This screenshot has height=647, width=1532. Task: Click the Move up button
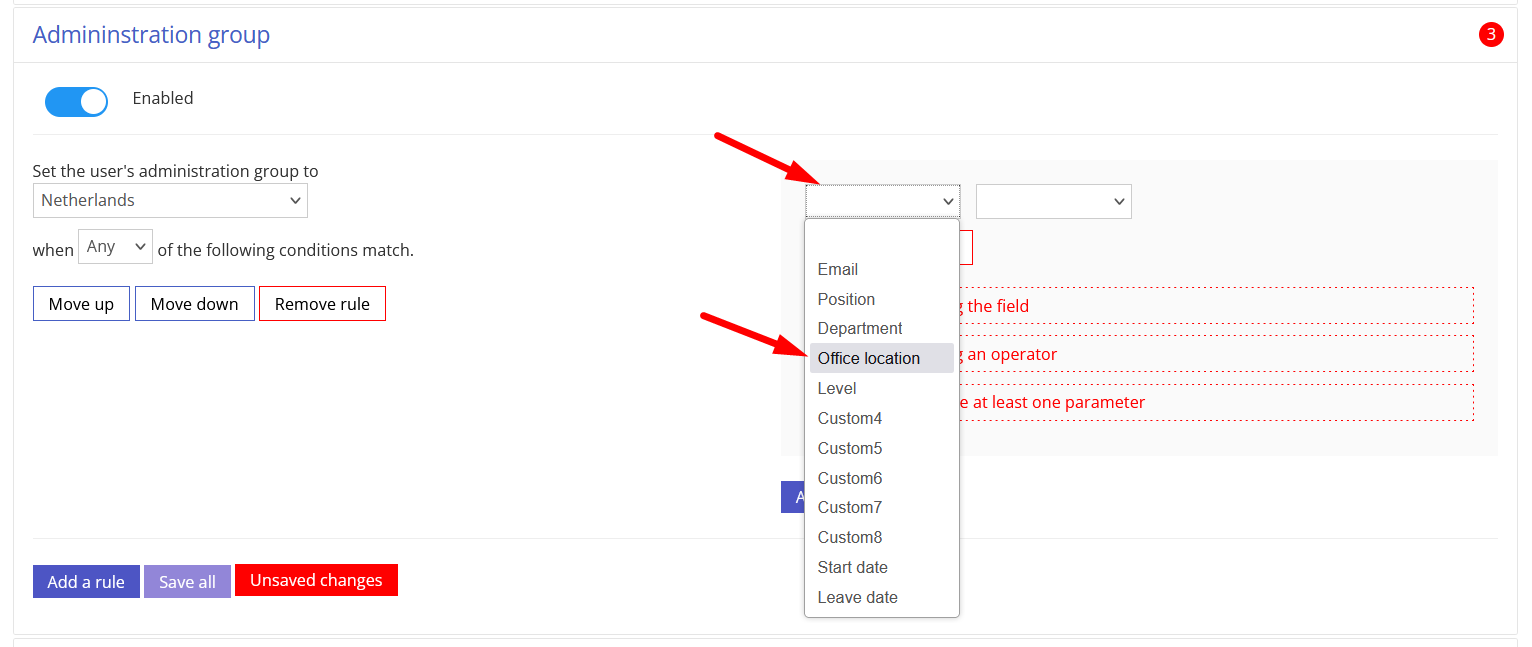pos(81,304)
